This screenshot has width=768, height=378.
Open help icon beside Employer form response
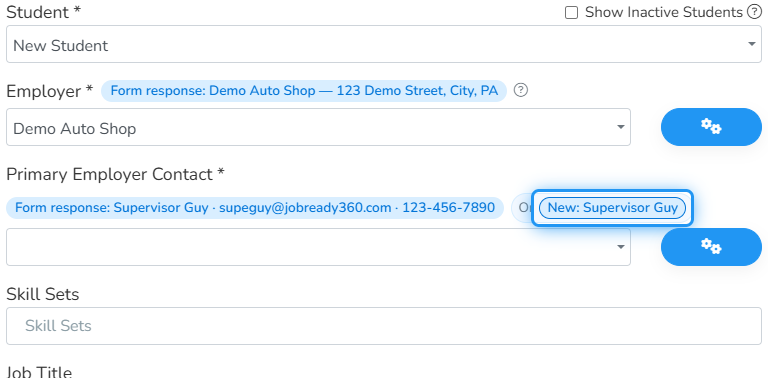click(521, 91)
